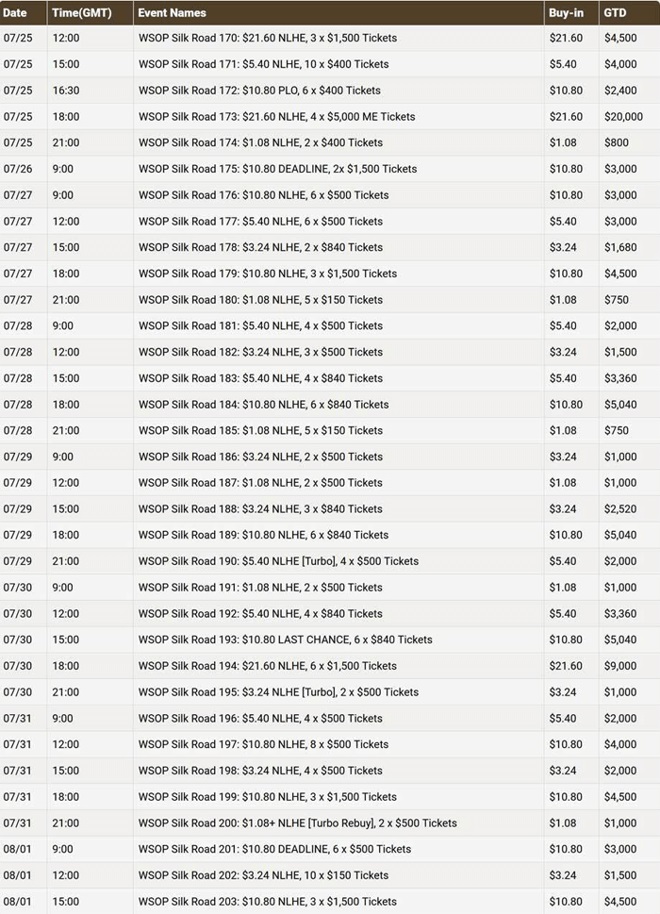660x914 pixels.
Task: Click the Date column header
Action: click(15, 13)
